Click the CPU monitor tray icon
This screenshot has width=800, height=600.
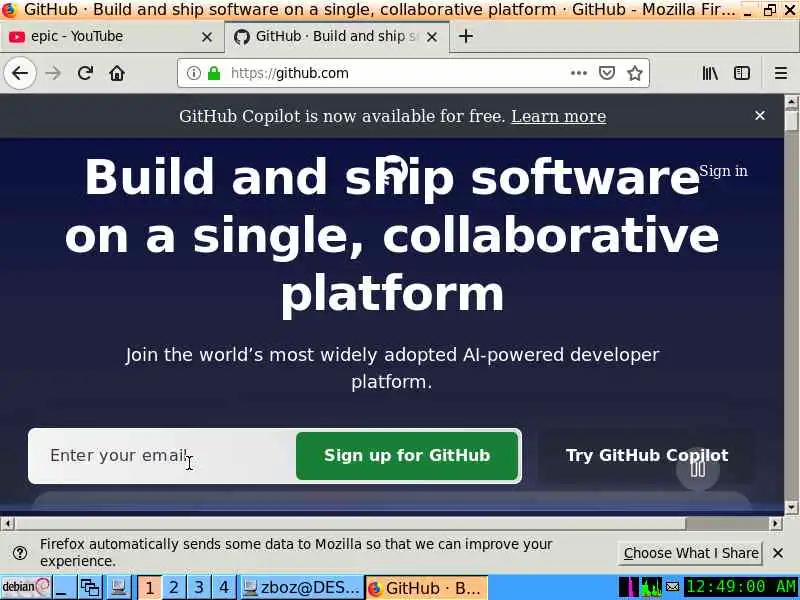coord(629,587)
